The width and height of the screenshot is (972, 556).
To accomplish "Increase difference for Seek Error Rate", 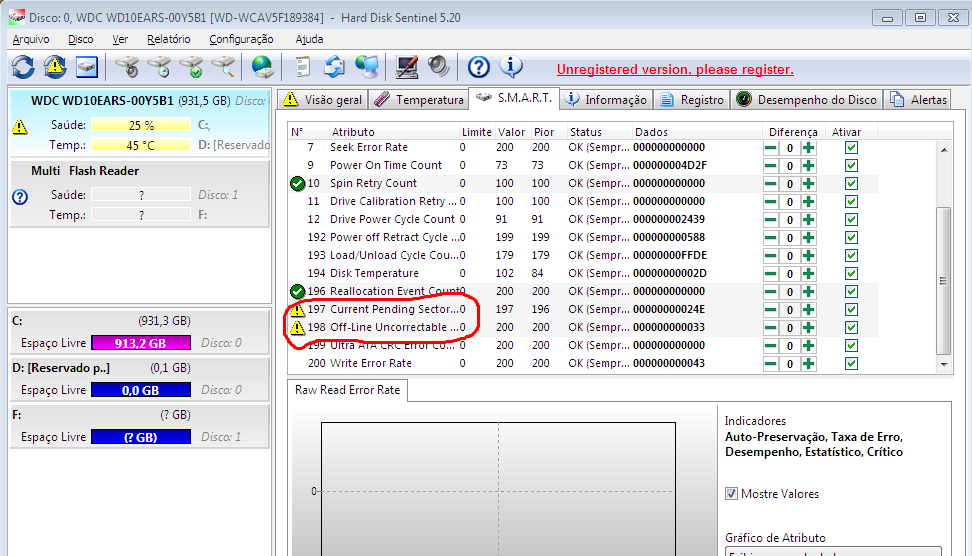I will coord(808,148).
